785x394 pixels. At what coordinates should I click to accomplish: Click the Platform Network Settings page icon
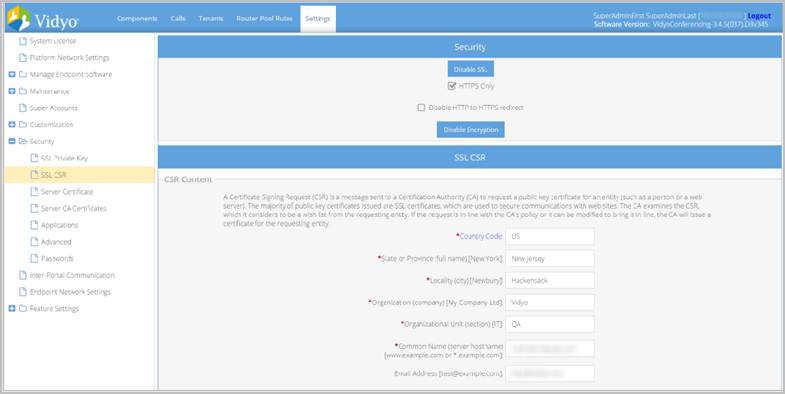23,58
